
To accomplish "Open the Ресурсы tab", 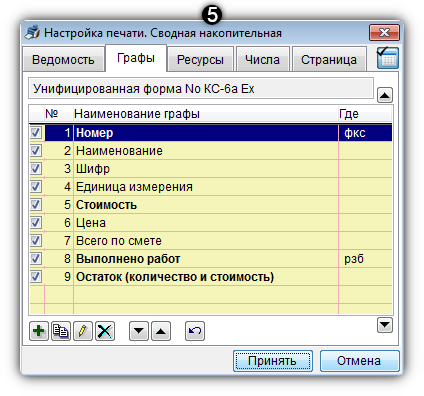I will [200, 60].
